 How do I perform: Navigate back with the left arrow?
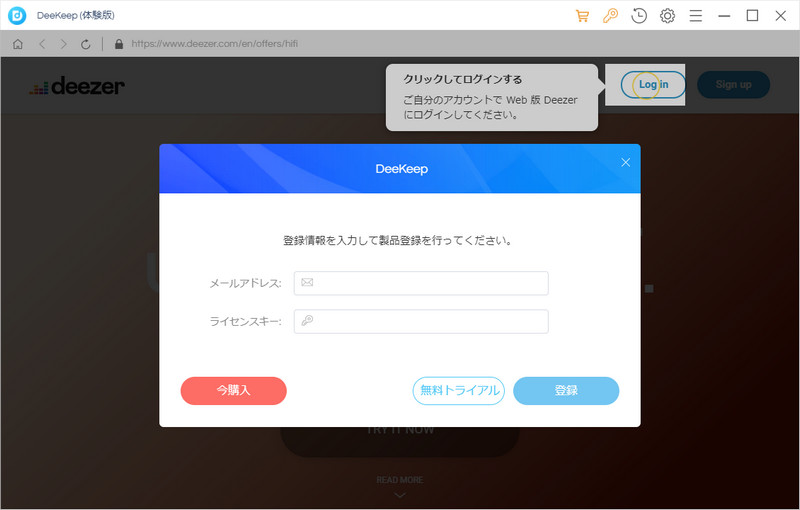42,44
